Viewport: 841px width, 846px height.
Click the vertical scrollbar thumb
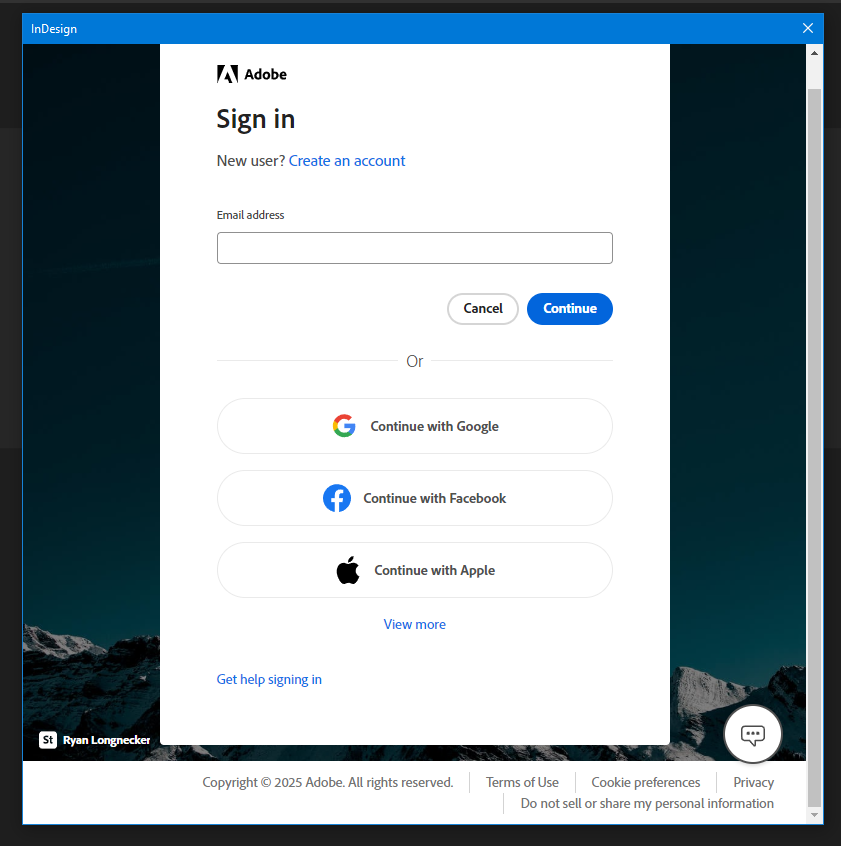tap(814, 447)
